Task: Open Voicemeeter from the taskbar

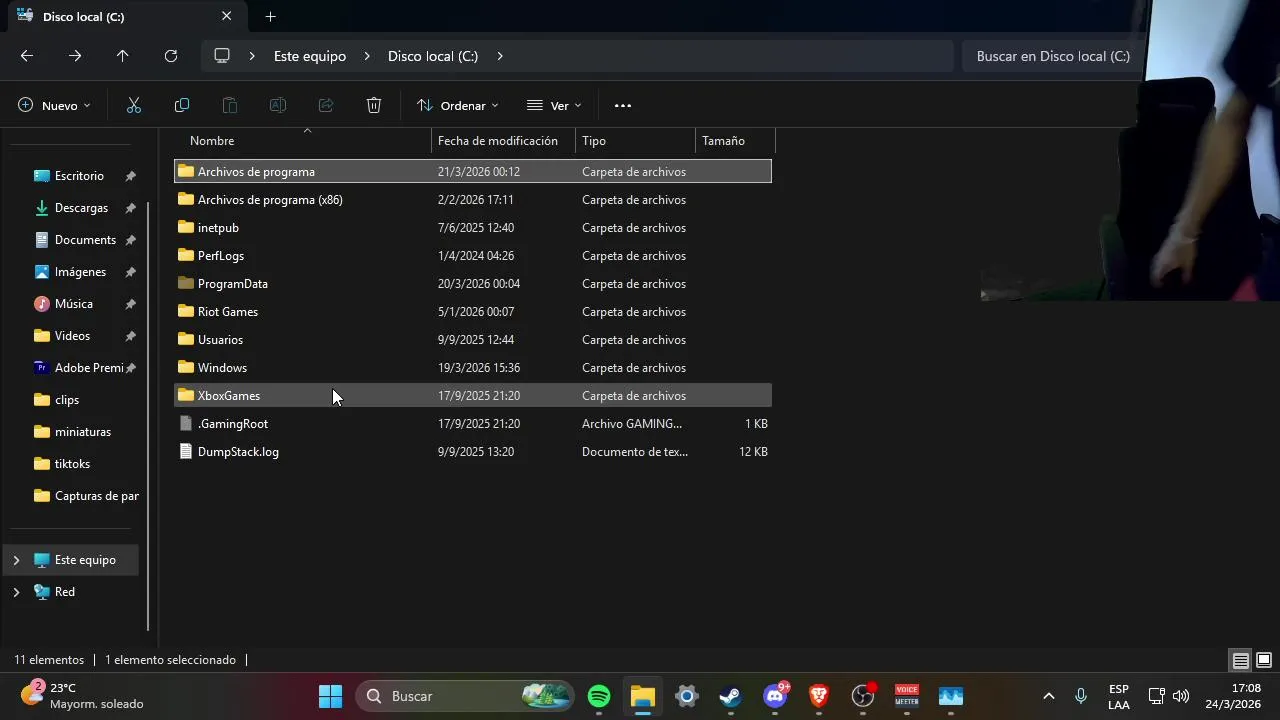Action: tap(907, 696)
